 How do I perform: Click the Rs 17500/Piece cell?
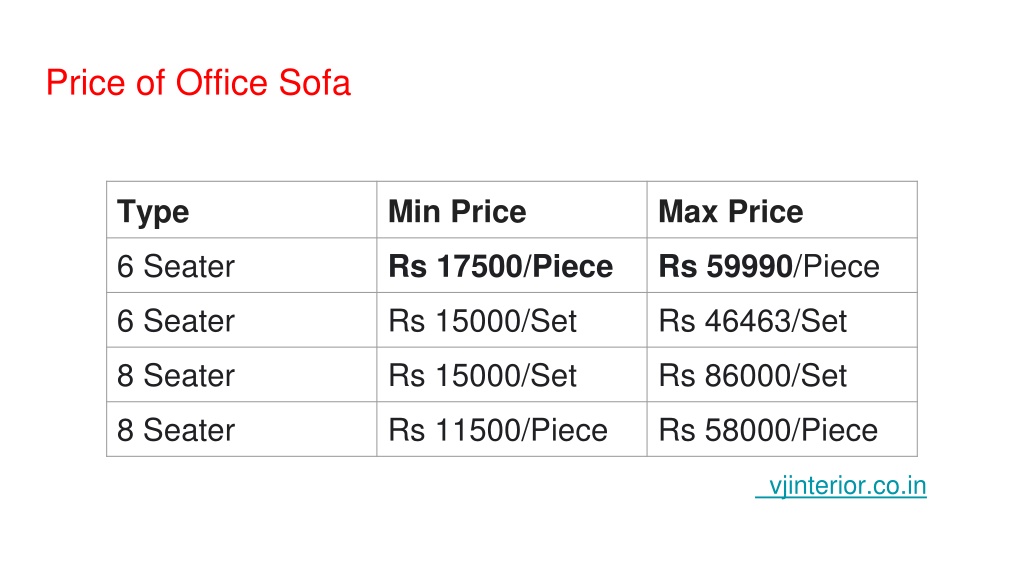coord(500,266)
